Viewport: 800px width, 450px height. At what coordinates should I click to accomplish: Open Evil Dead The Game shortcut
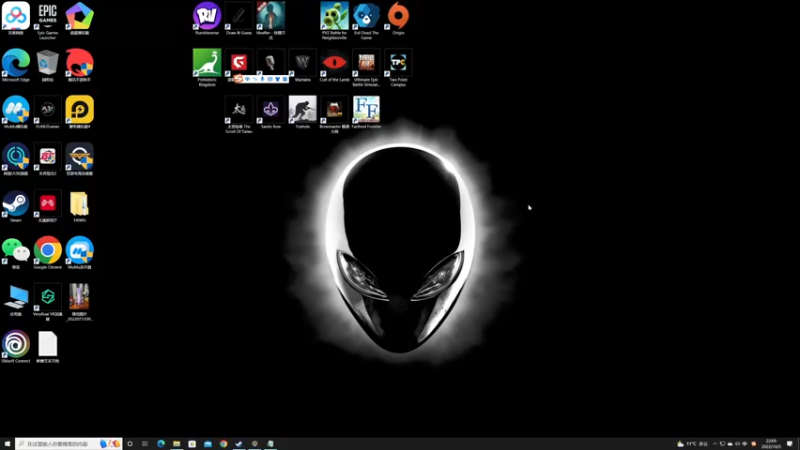click(x=366, y=20)
